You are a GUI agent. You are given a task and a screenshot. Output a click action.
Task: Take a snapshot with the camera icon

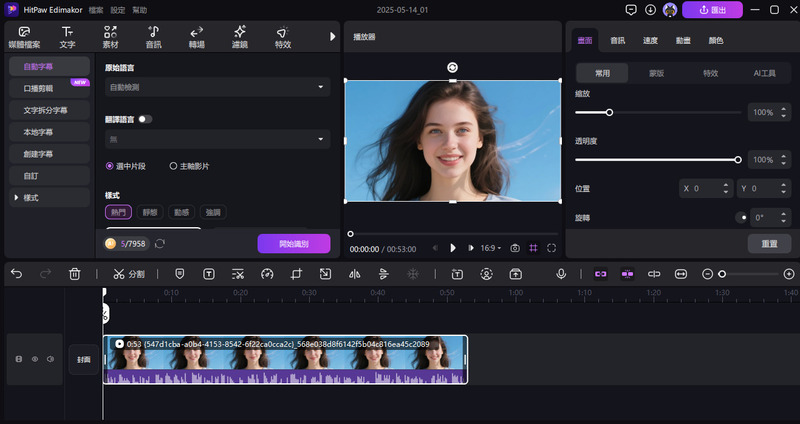[x=515, y=248]
